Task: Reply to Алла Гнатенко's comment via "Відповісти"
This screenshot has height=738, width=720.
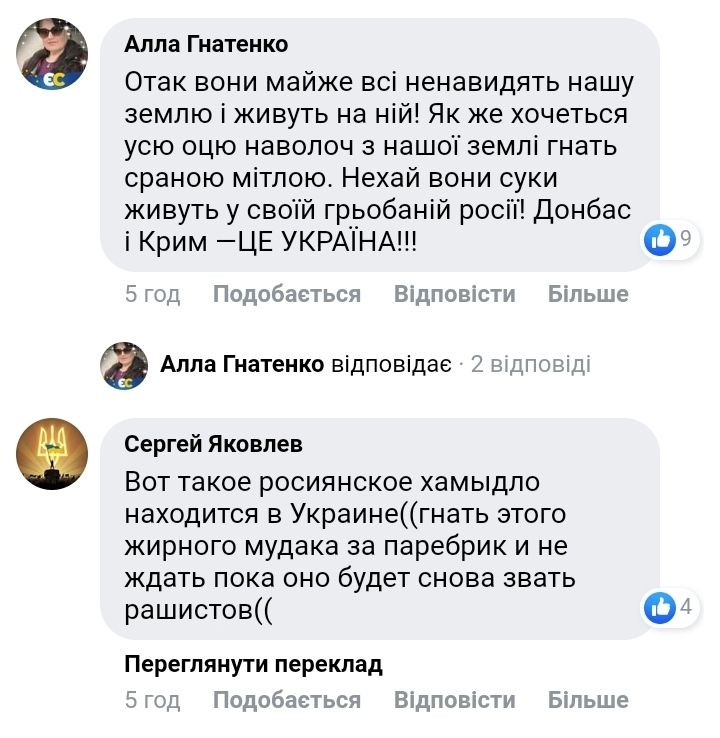Action: [x=454, y=294]
